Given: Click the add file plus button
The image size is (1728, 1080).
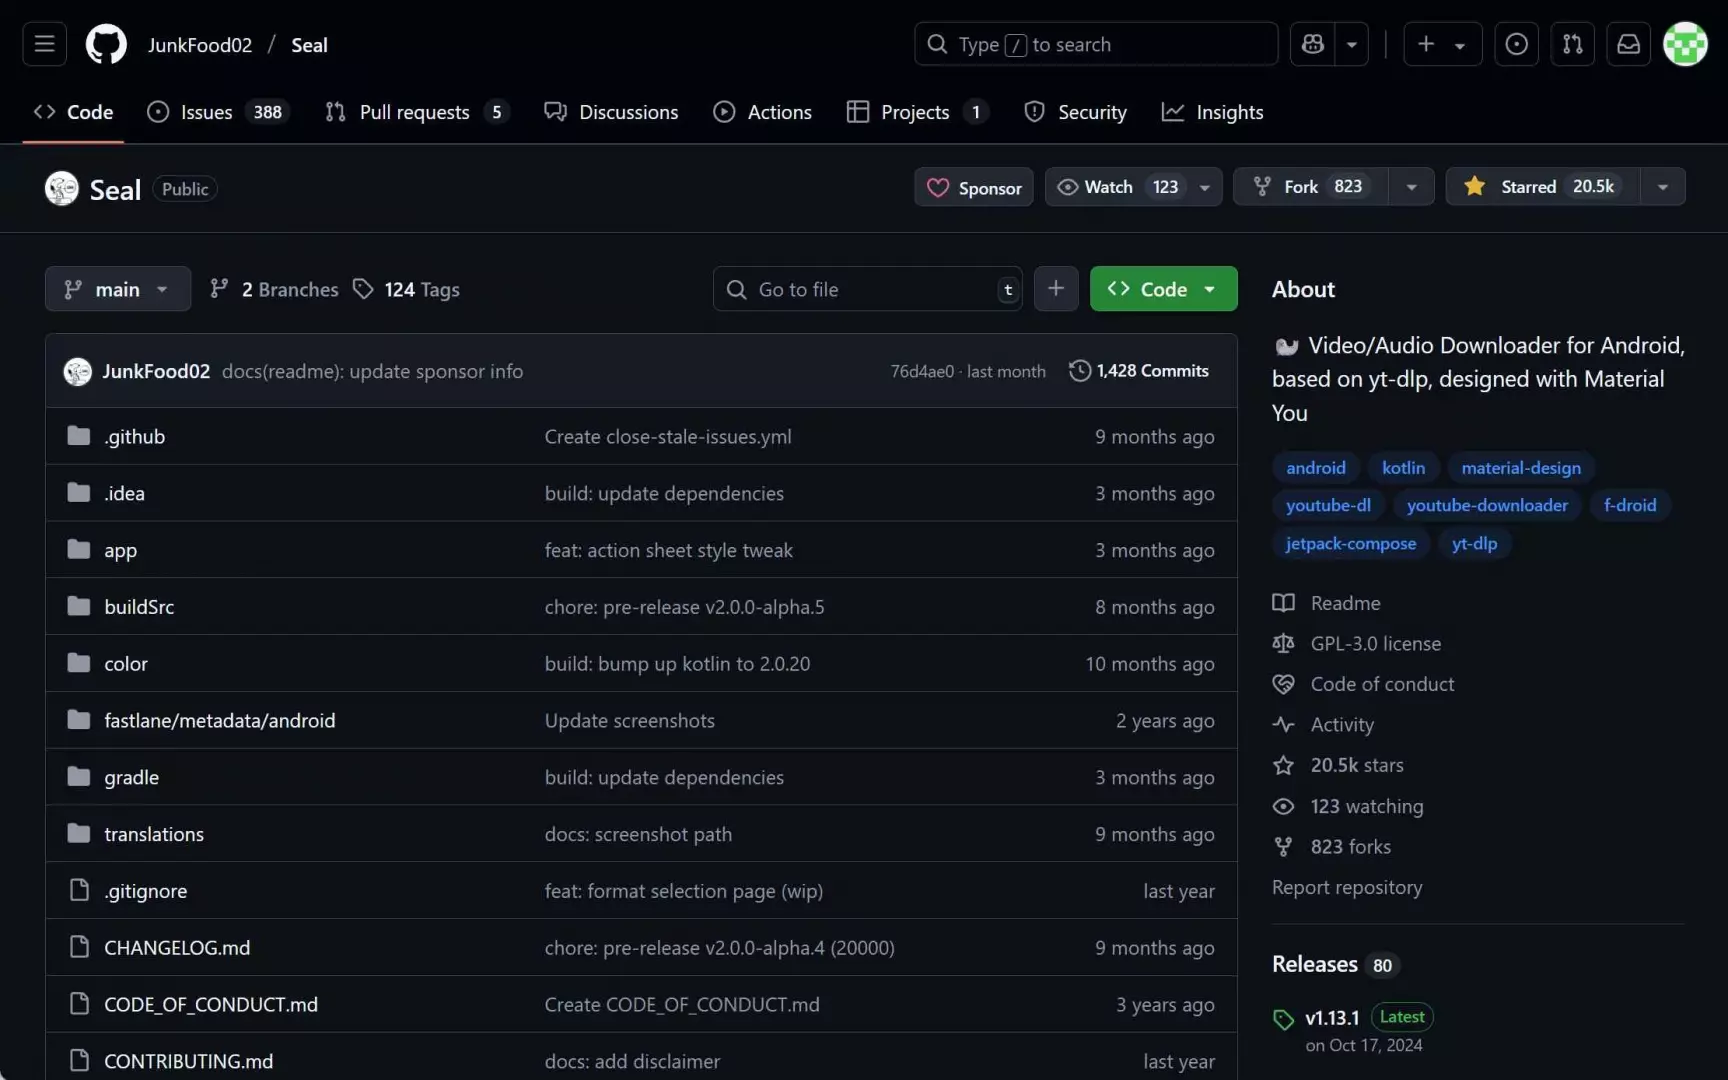Looking at the screenshot, I should [x=1056, y=289].
